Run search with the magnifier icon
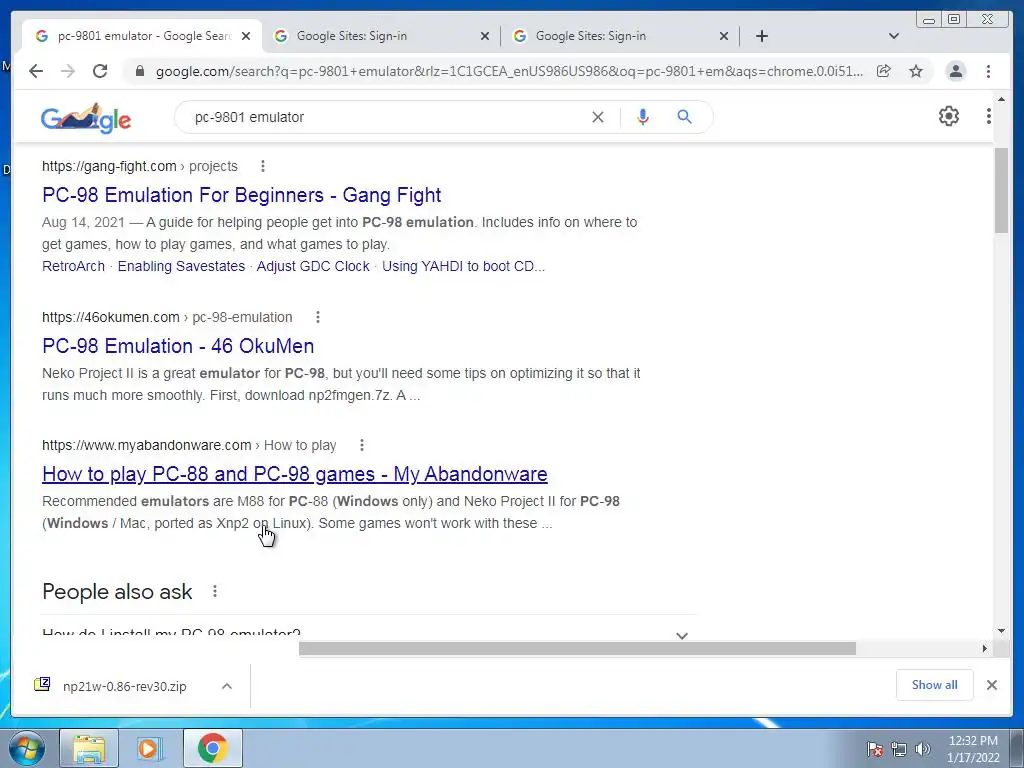 tap(684, 117)
